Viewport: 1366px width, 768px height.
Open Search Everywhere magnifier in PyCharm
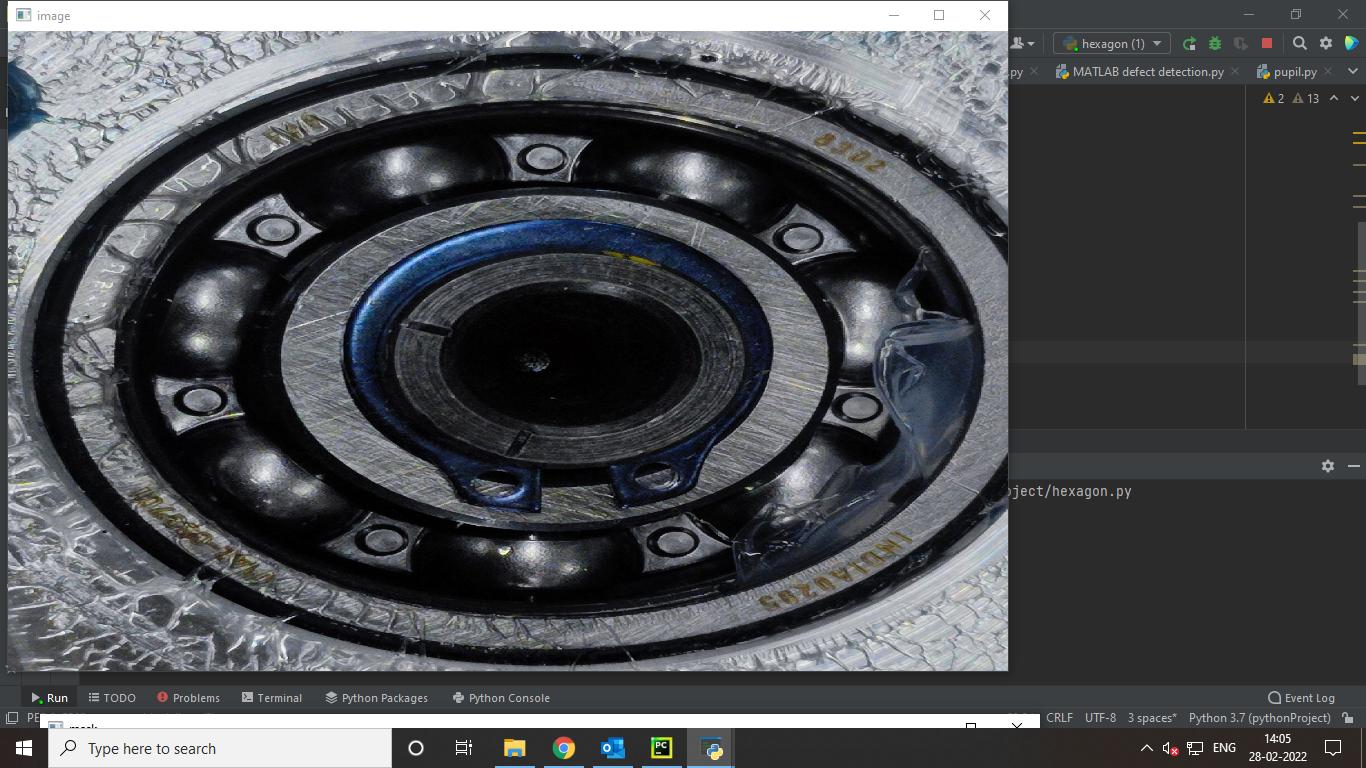pos(1300,43)
